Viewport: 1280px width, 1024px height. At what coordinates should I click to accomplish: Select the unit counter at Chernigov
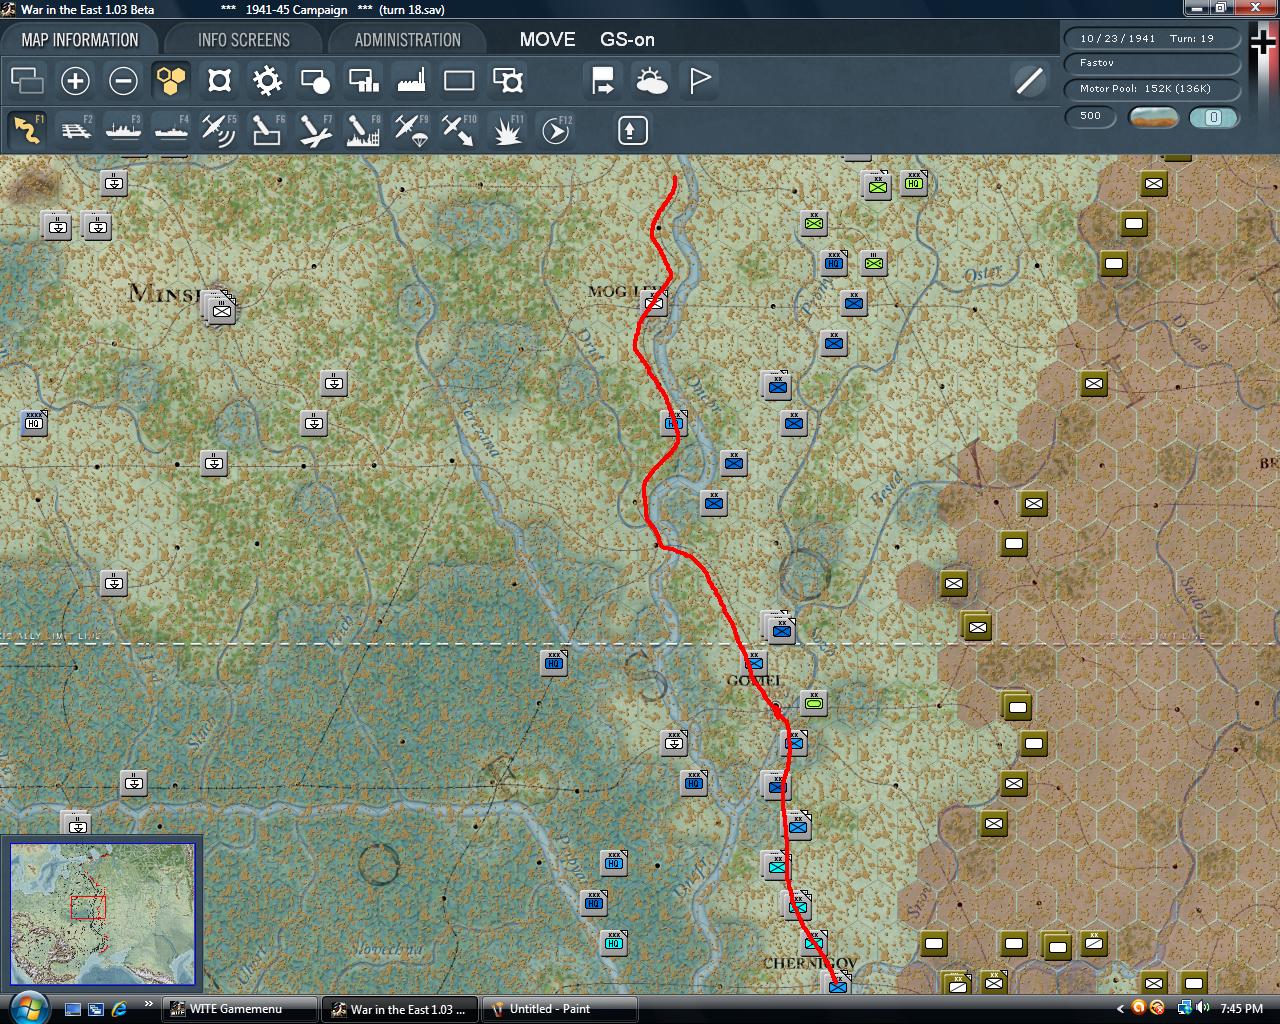click(838, 986)
